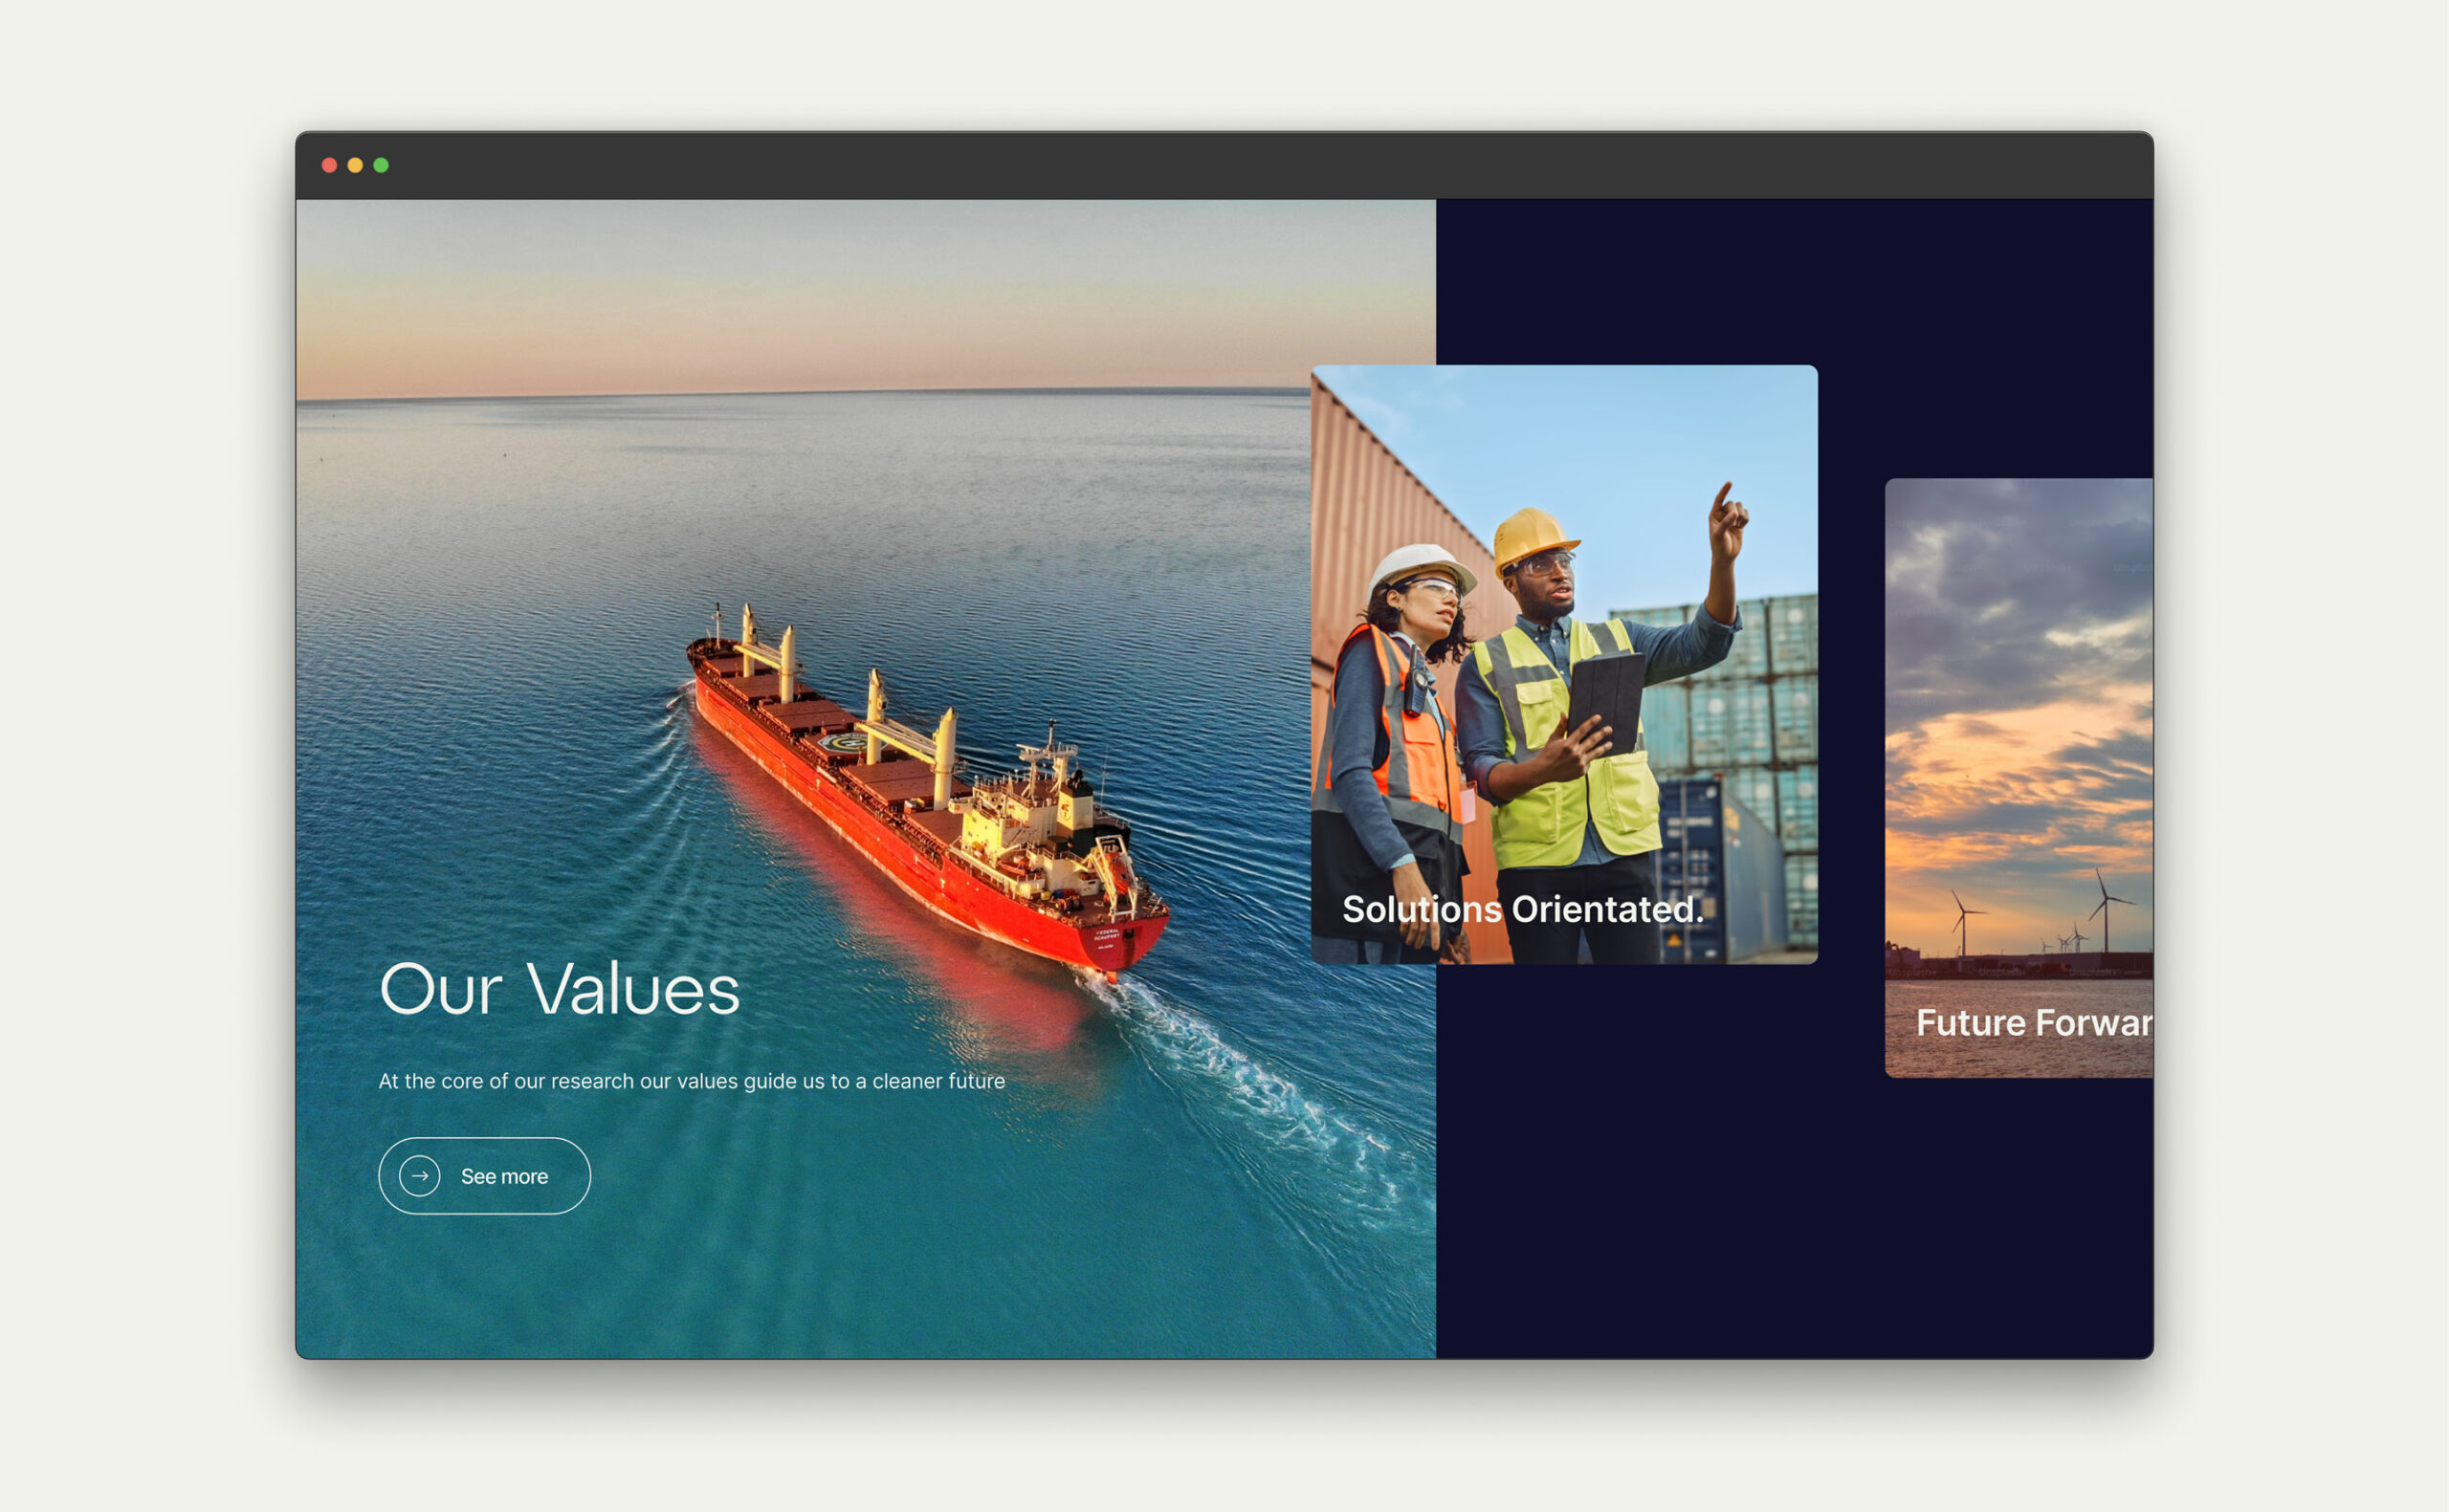Click the arrow circle icon in See more
This screenshot has width=2449, height=1512.
click(x=419, y=1176)
